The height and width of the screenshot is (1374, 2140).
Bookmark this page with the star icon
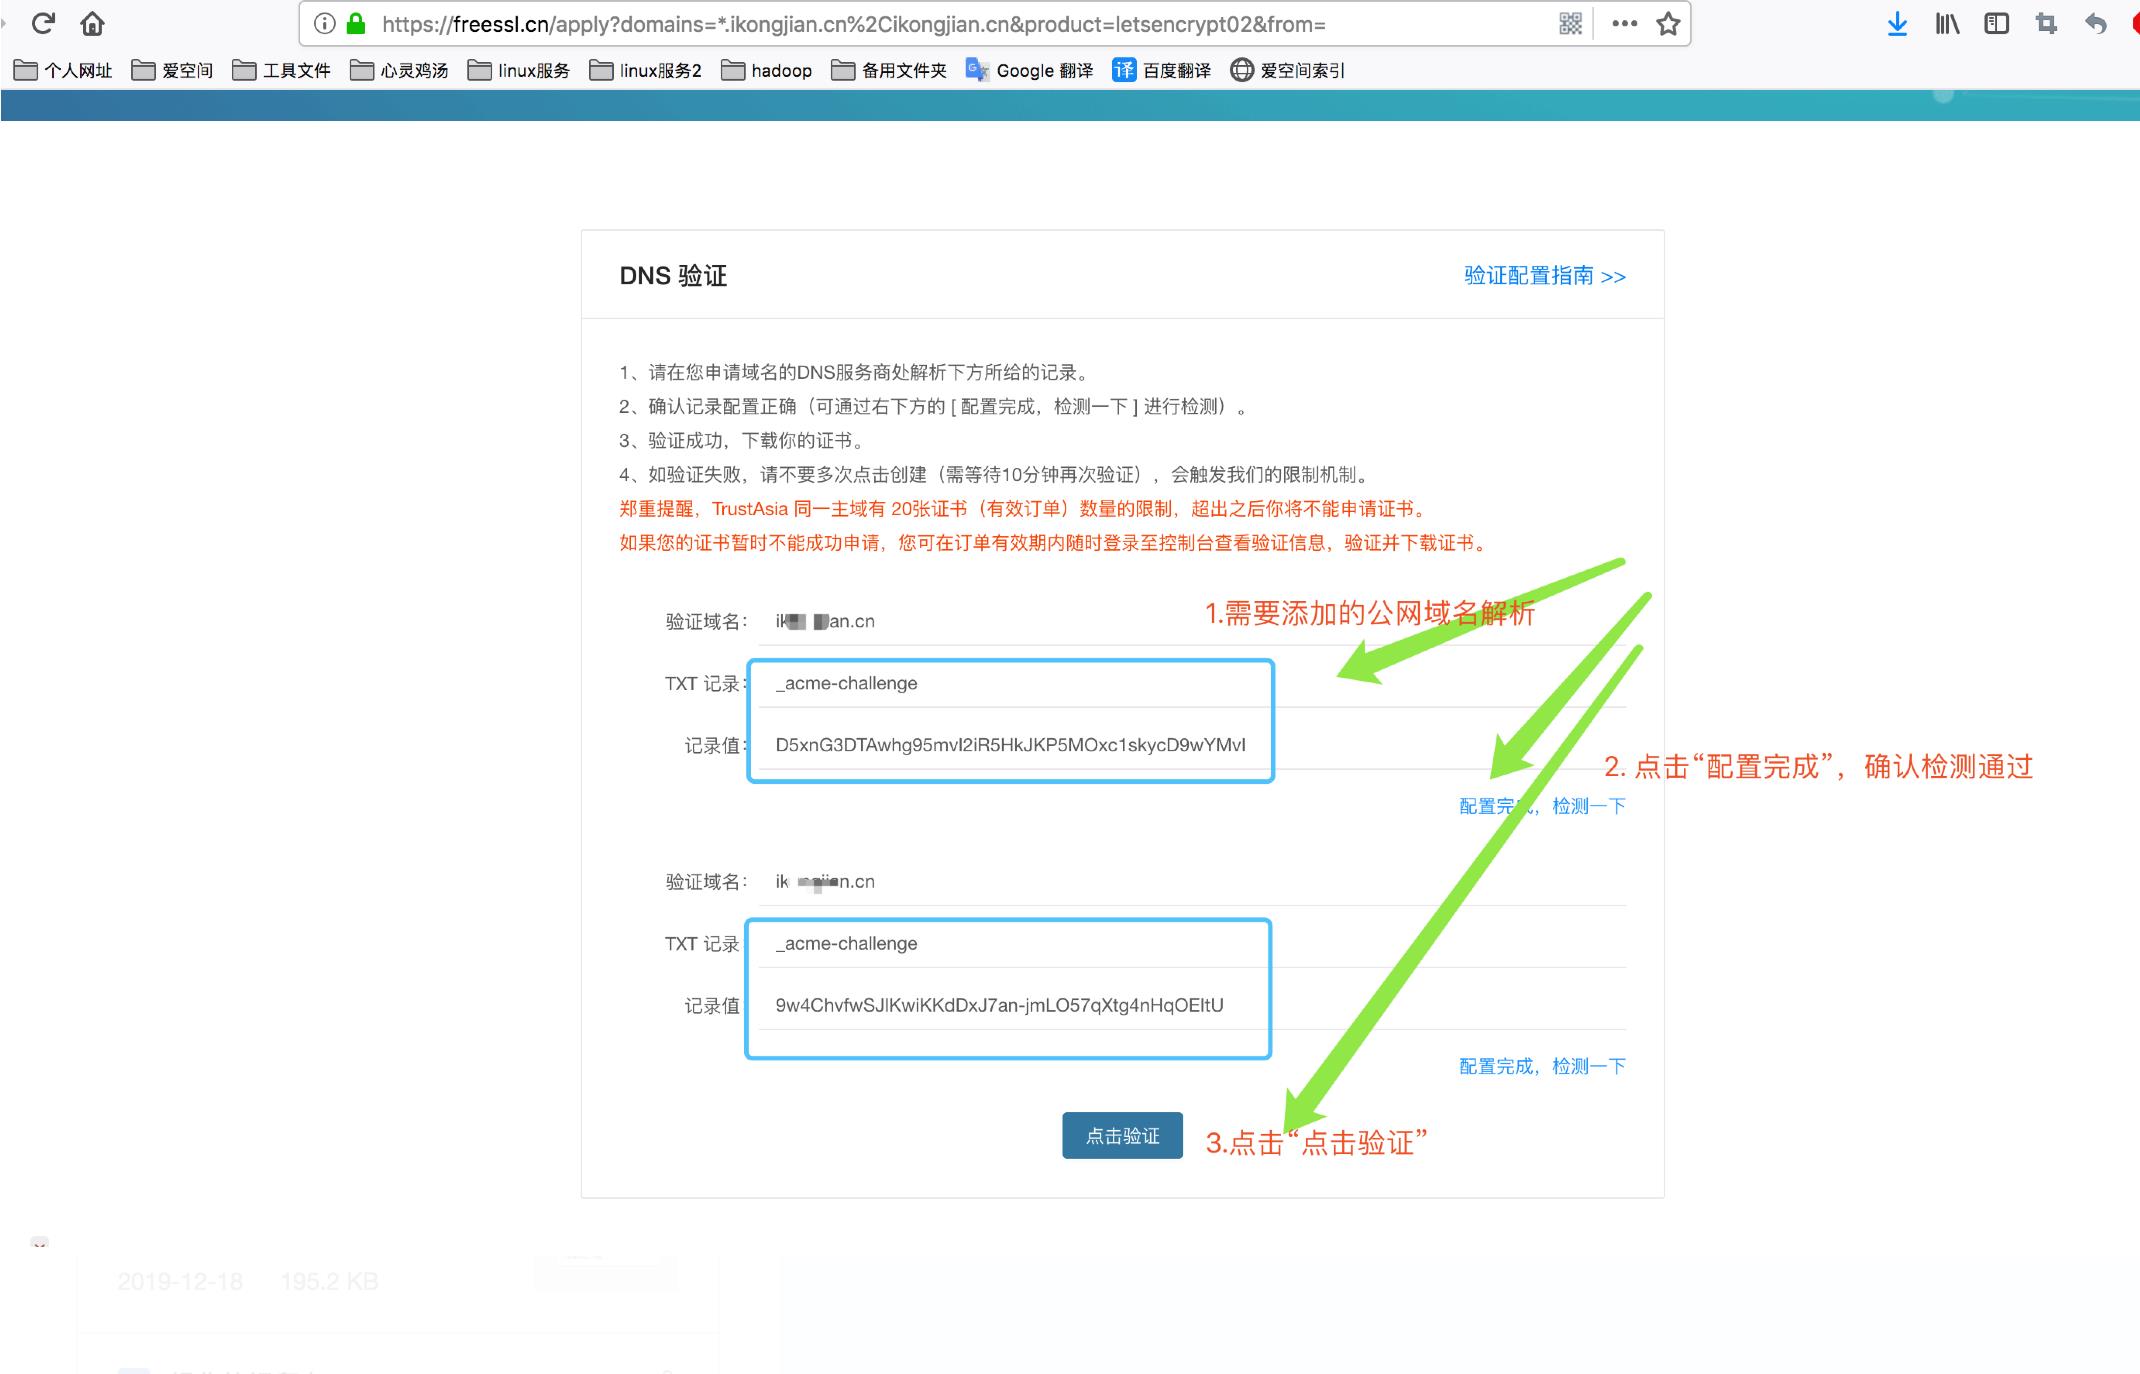click(1668, 23)
